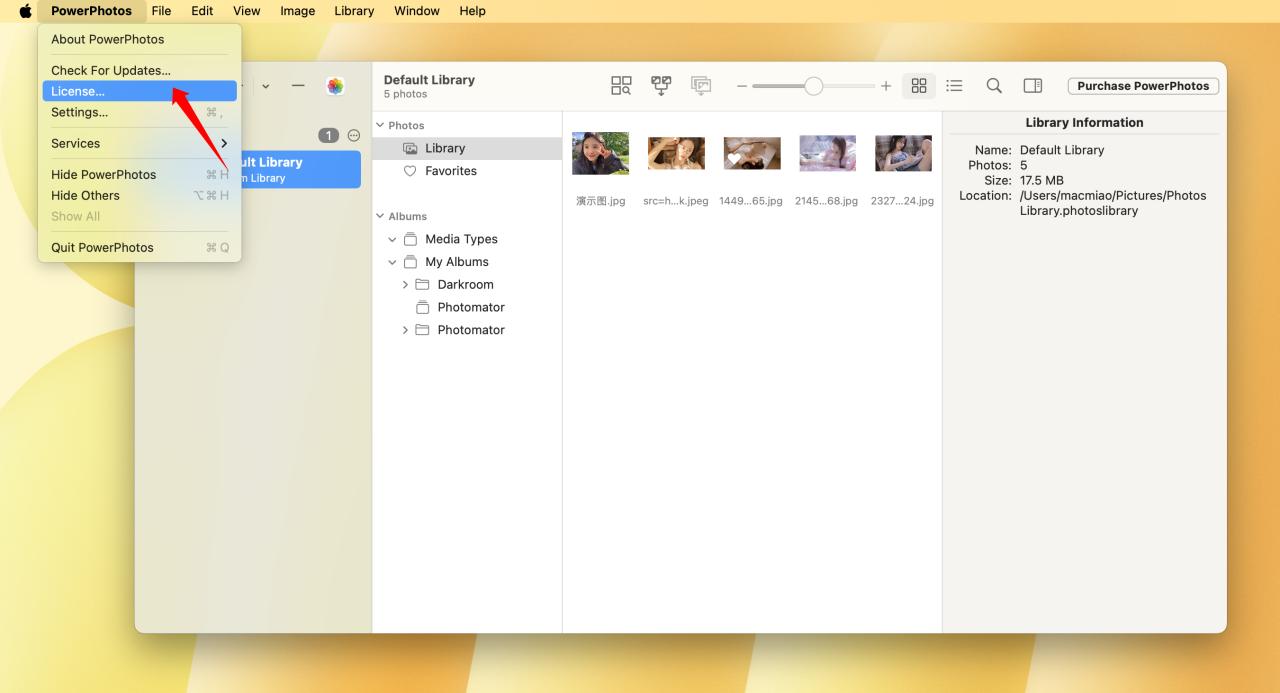Select the Darkroom folder row
The image size is (1280, 693).
[467, 285]
